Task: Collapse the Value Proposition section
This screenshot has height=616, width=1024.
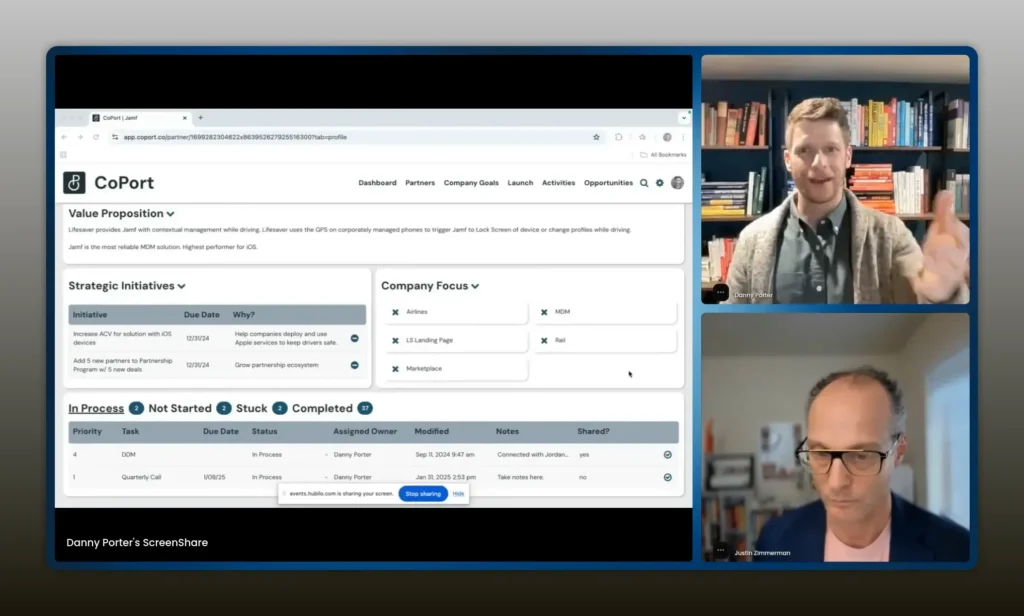Action: coord(171,214)
